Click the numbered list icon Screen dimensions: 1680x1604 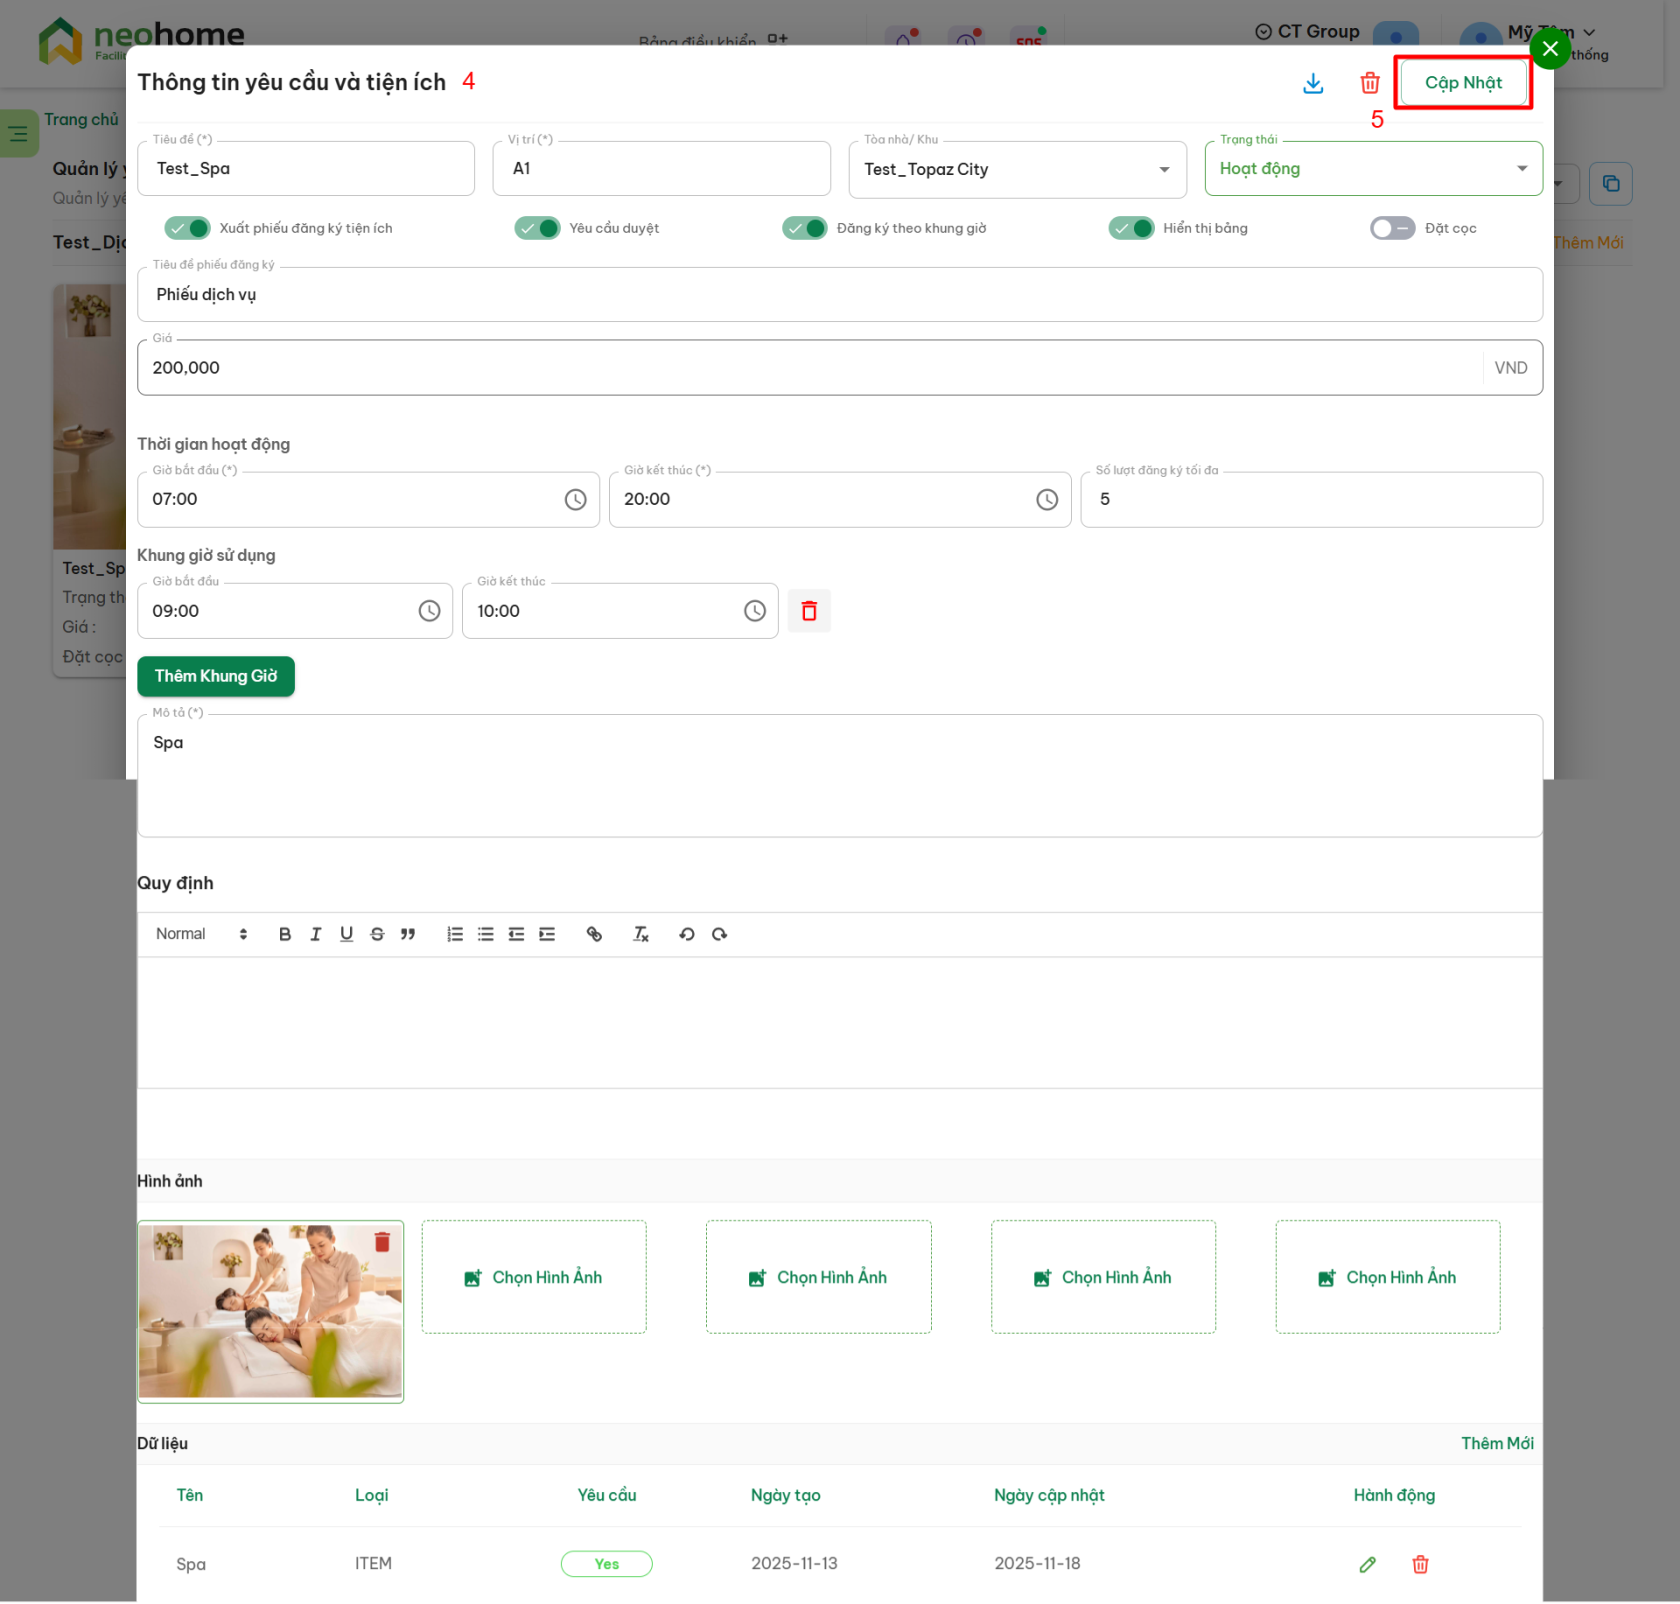(455, 934)
